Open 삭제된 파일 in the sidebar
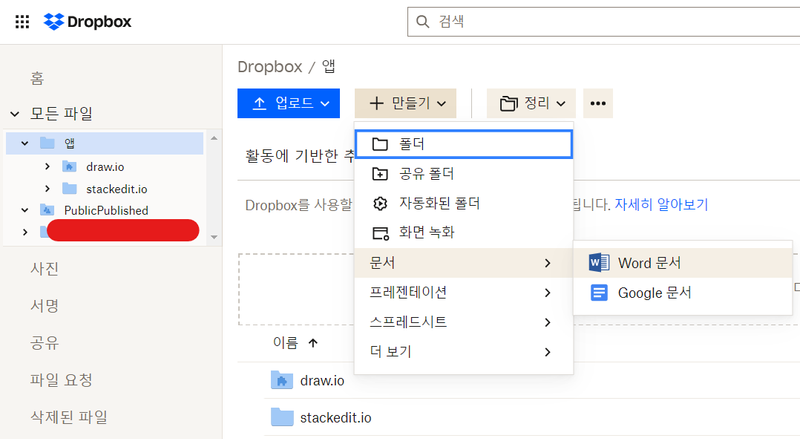 click(x=69, y=417)
